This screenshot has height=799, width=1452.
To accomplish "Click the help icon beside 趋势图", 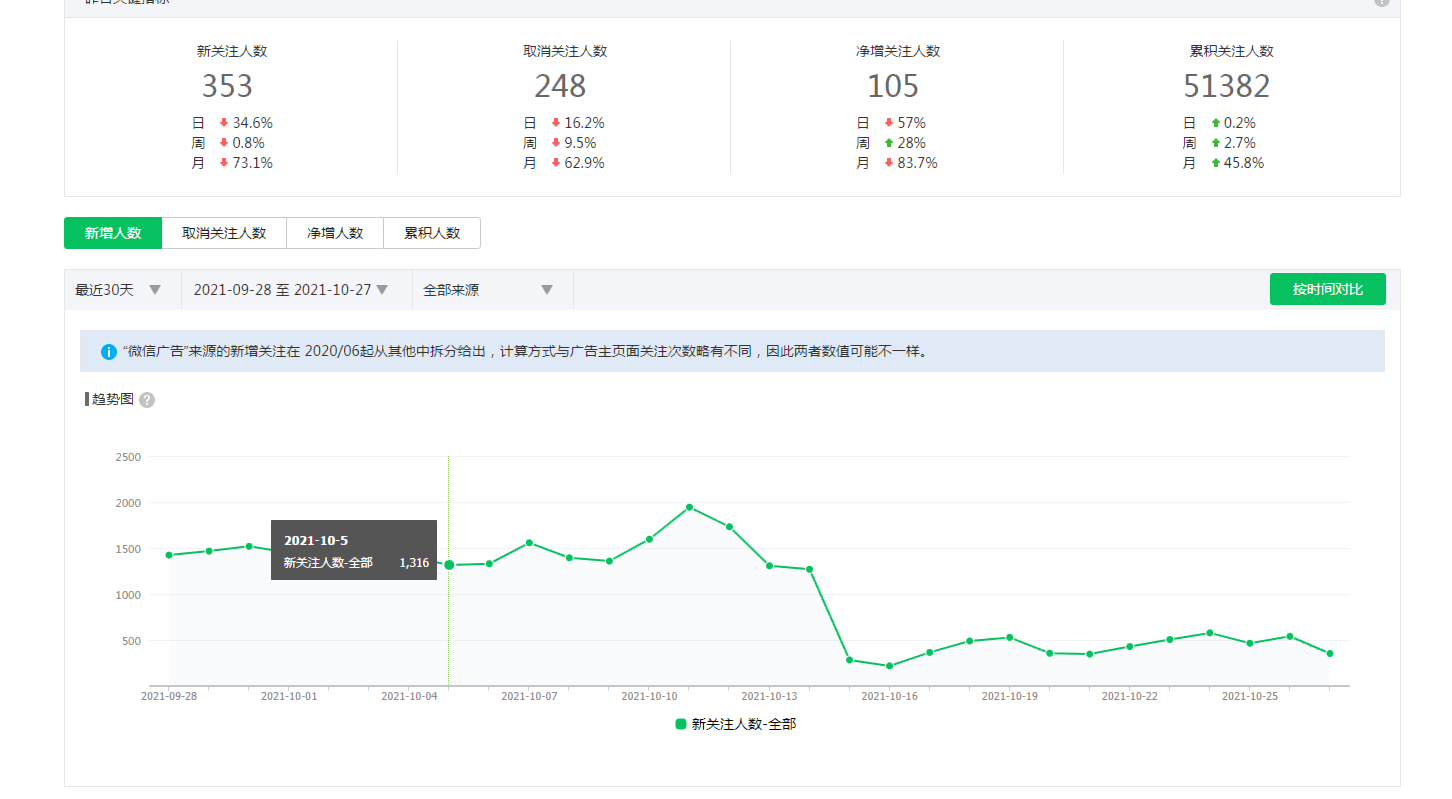I will coord(147,400).
